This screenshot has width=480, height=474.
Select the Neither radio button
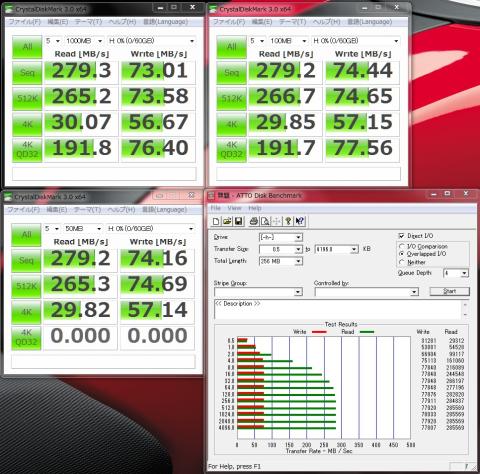click(402, 262)
